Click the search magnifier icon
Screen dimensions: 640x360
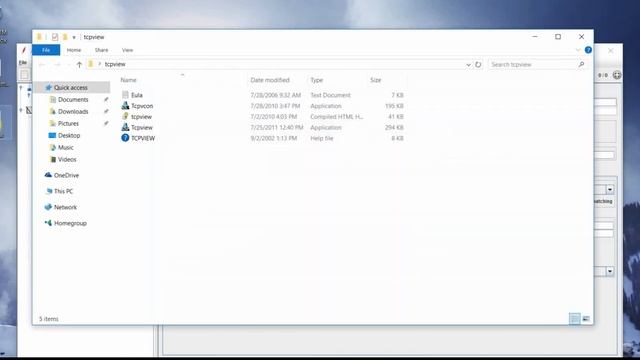(x=581, y=64)
